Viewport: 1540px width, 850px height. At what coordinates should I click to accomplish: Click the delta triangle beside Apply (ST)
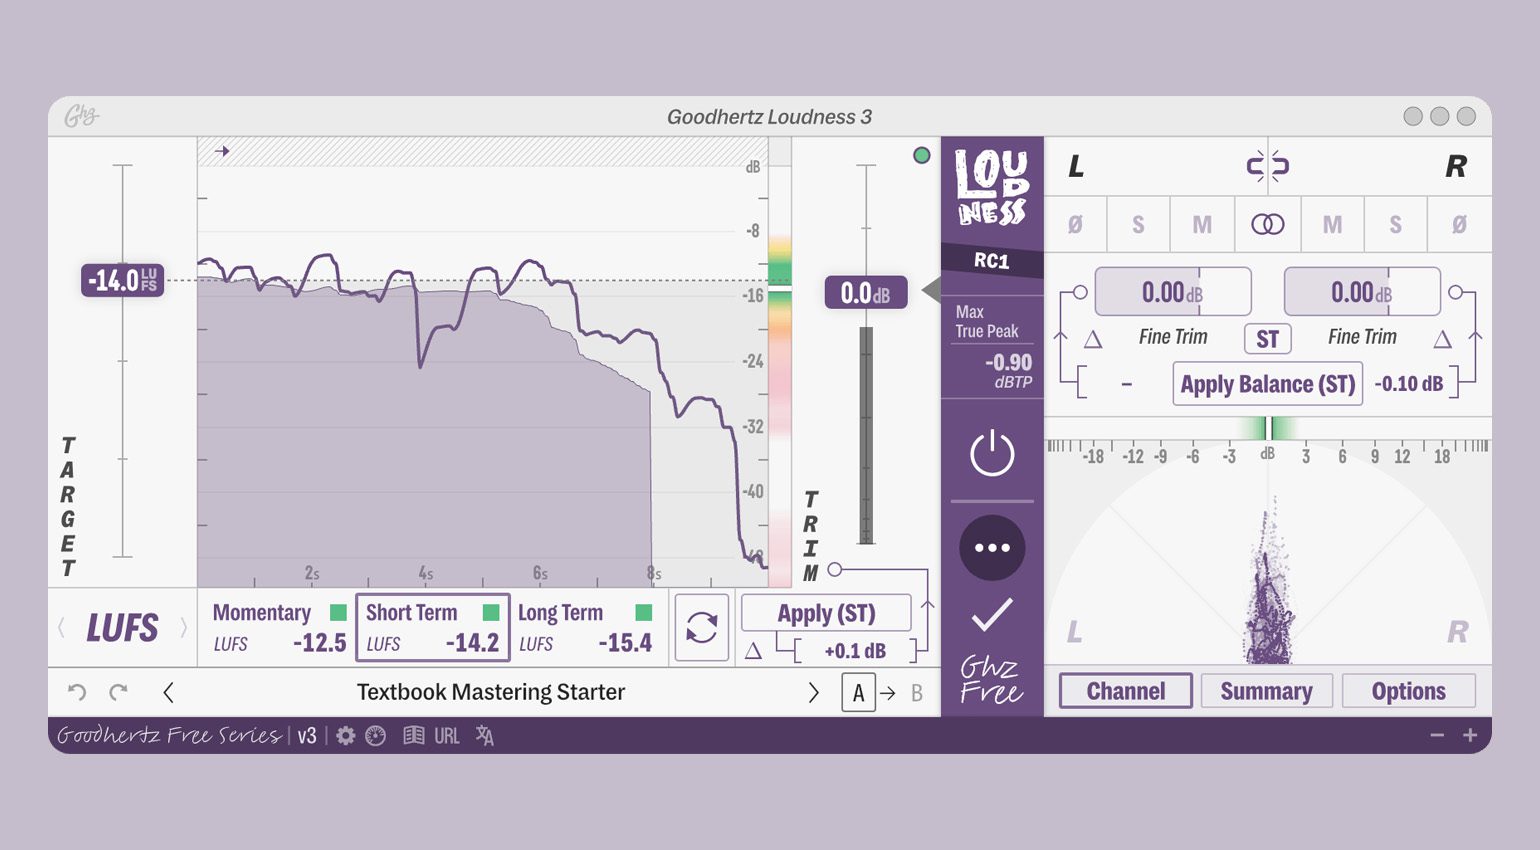754,652
